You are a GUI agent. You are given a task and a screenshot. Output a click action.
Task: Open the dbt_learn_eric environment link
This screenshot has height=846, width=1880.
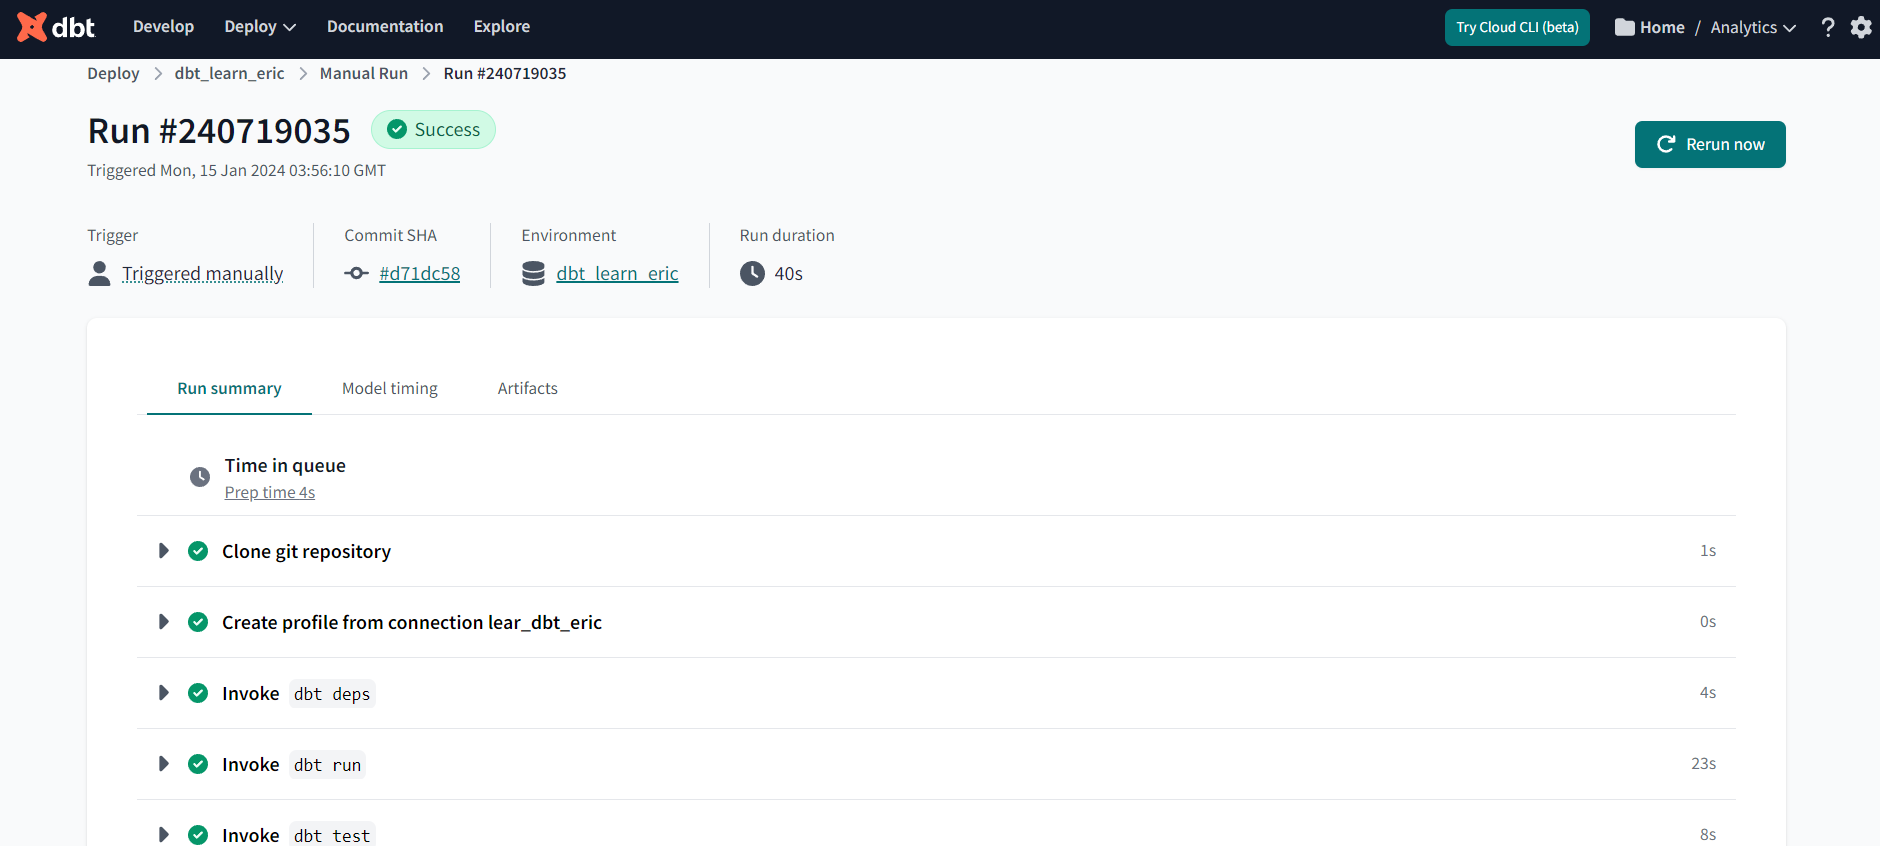click(x=617, y=273)
